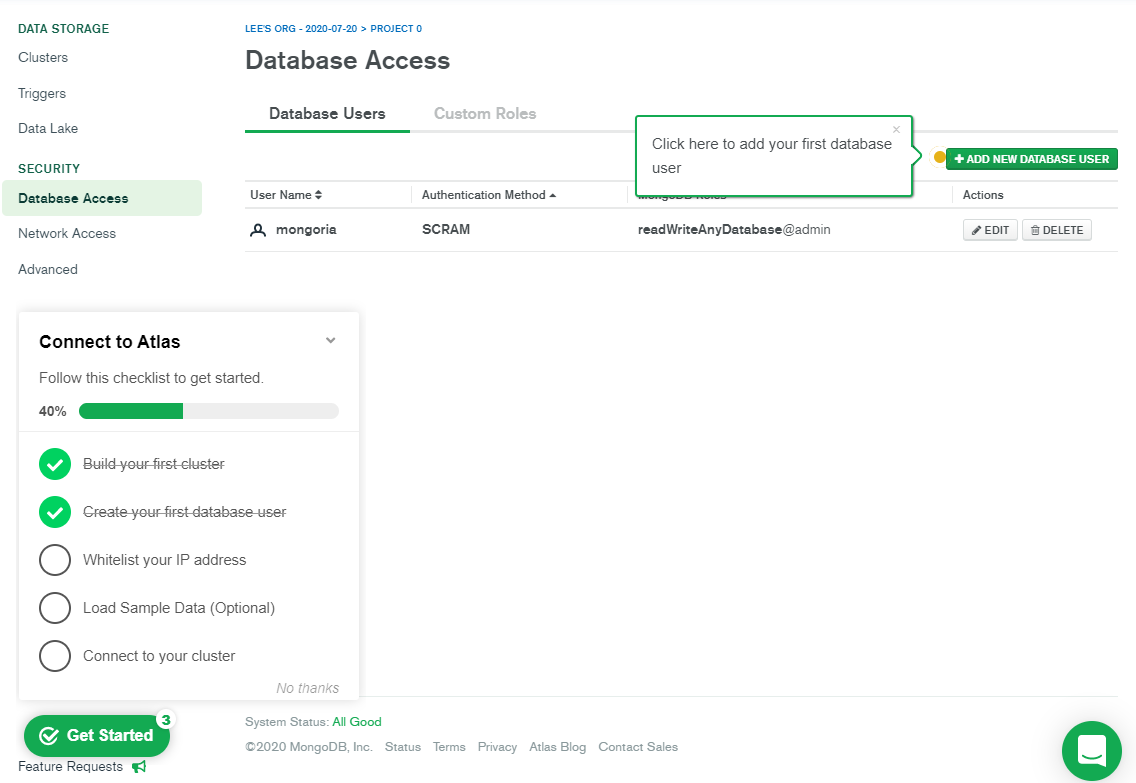Click Add New Database User button
This screenshot has height=783, width=1136.
point(1032,159)
